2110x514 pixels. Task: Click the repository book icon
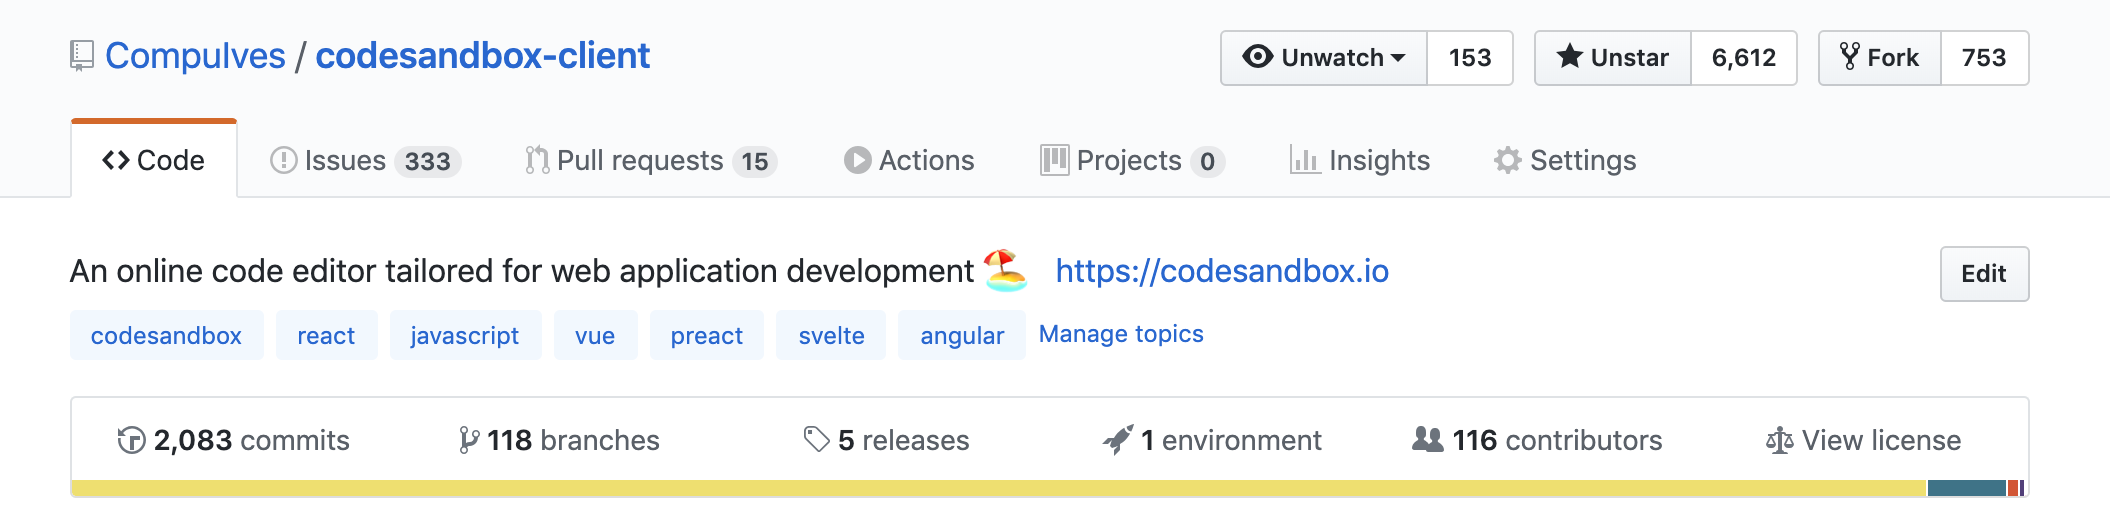82,56
